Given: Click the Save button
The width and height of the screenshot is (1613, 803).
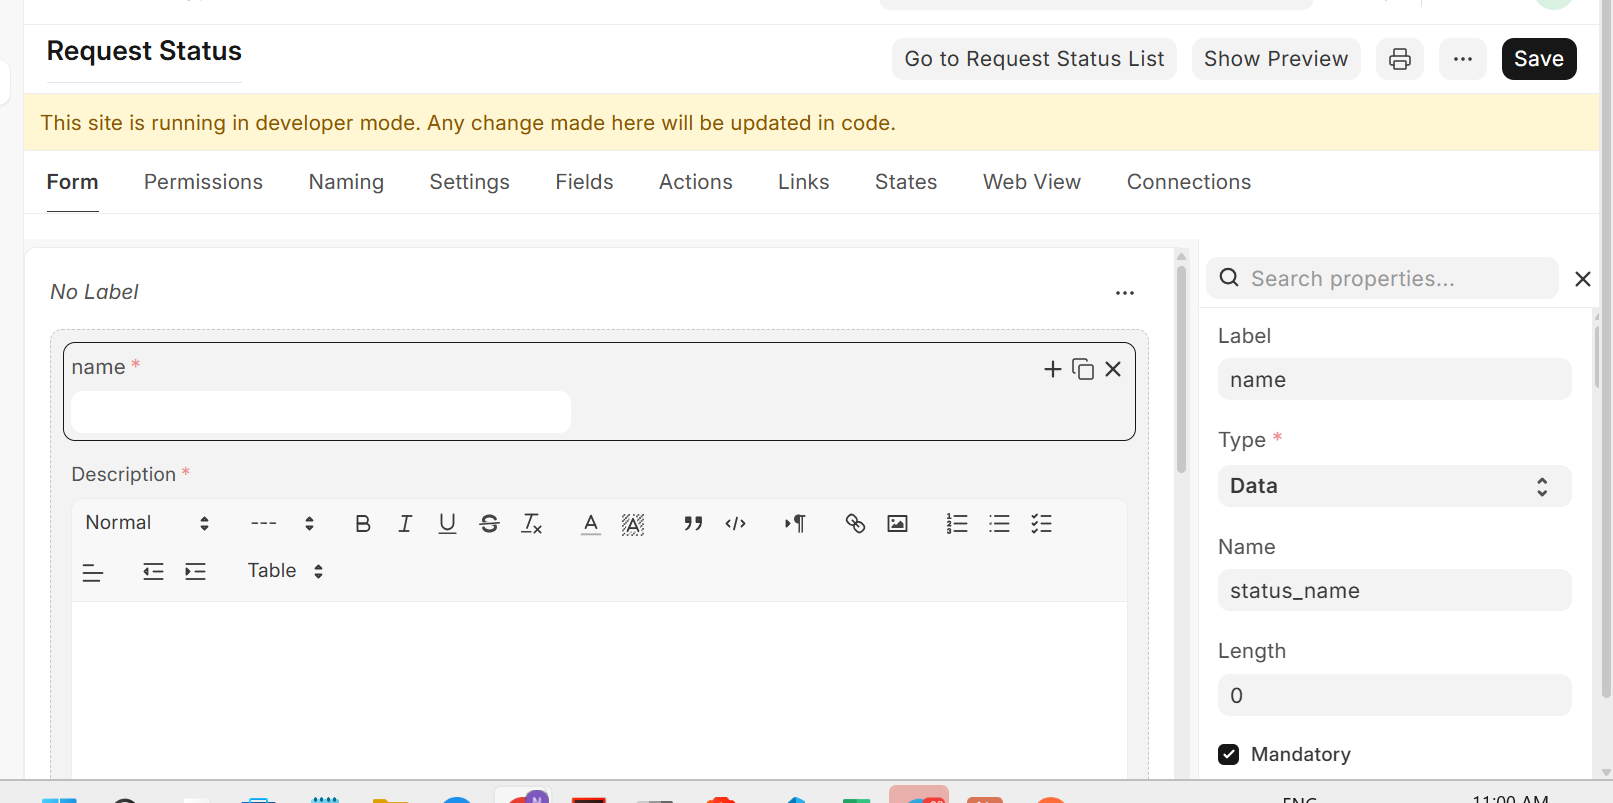Looking at the screenshot, I should [x=1538, y=59].
